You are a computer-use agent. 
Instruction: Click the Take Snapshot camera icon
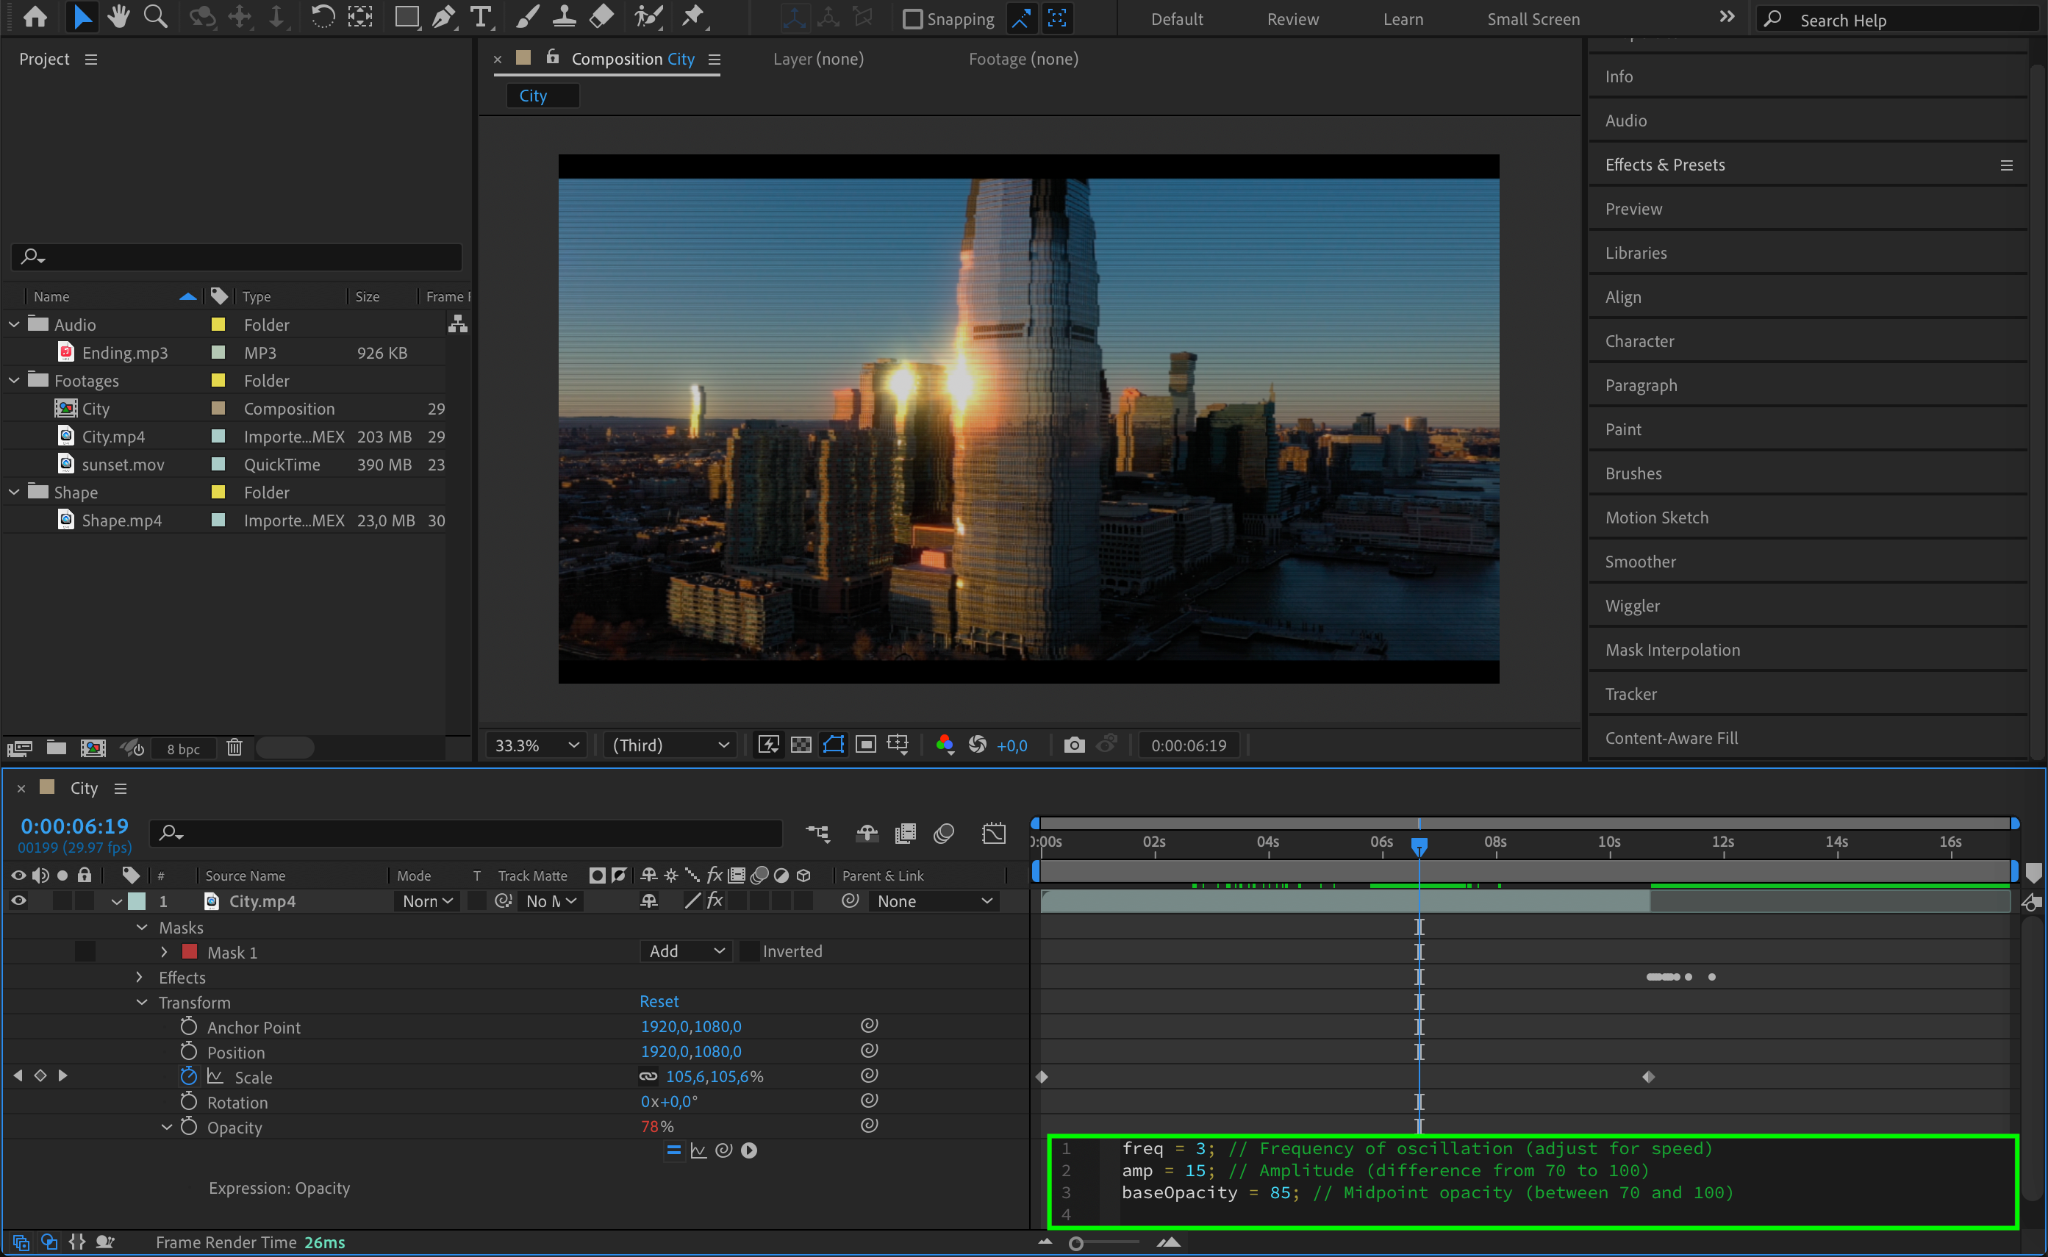click(1074, 745)
